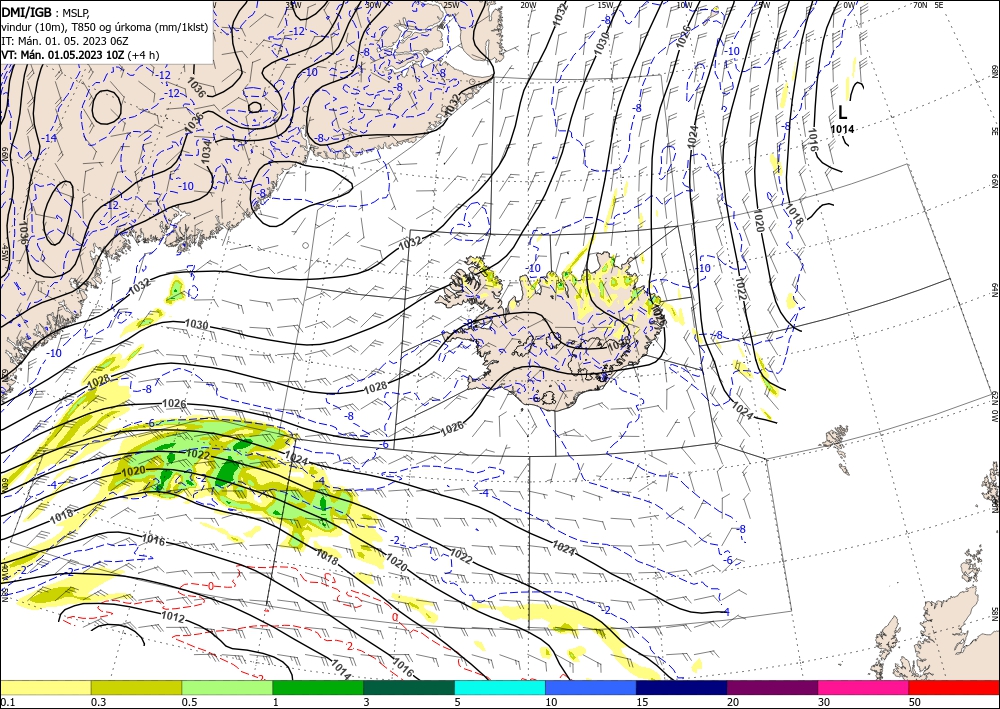Click the '50' legend scale value
The height and width of the screenshot is (709, 1000).
click(914, 702)
